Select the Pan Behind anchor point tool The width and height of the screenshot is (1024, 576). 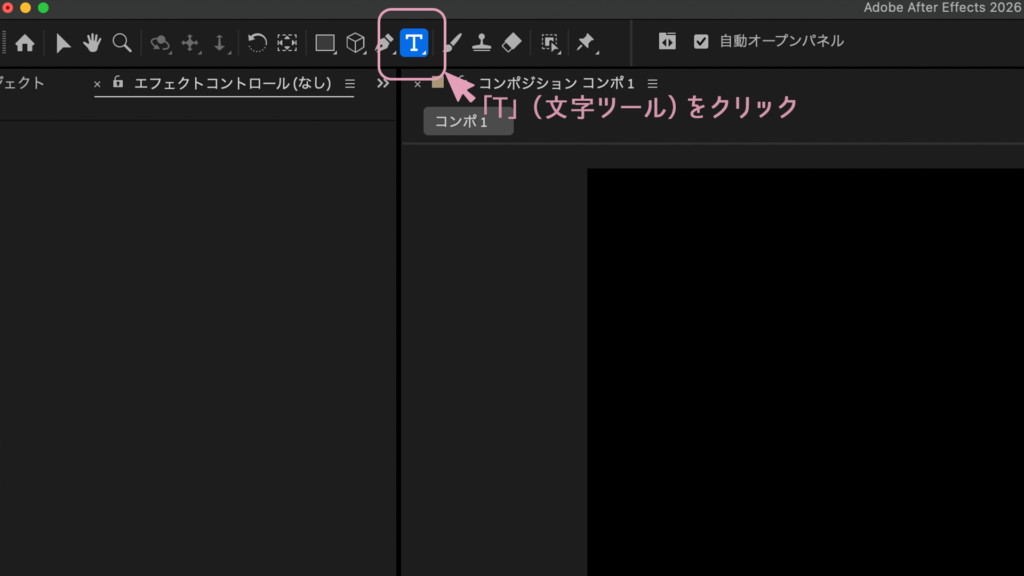(287, 43)
